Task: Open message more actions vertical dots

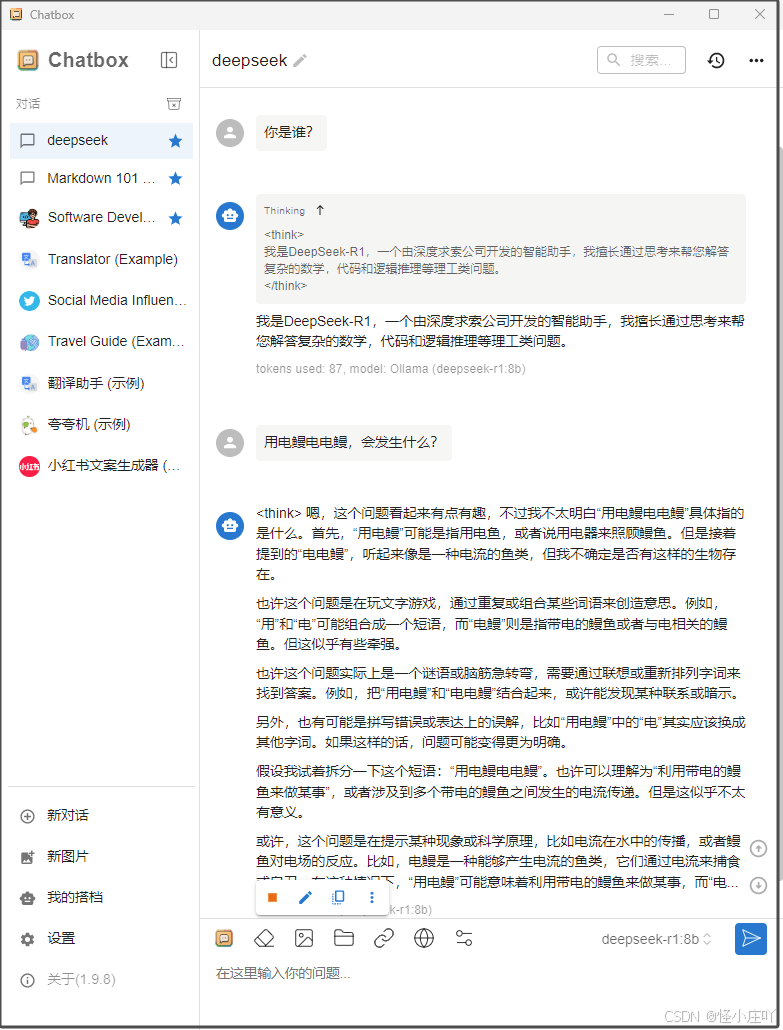Action: 372,897
